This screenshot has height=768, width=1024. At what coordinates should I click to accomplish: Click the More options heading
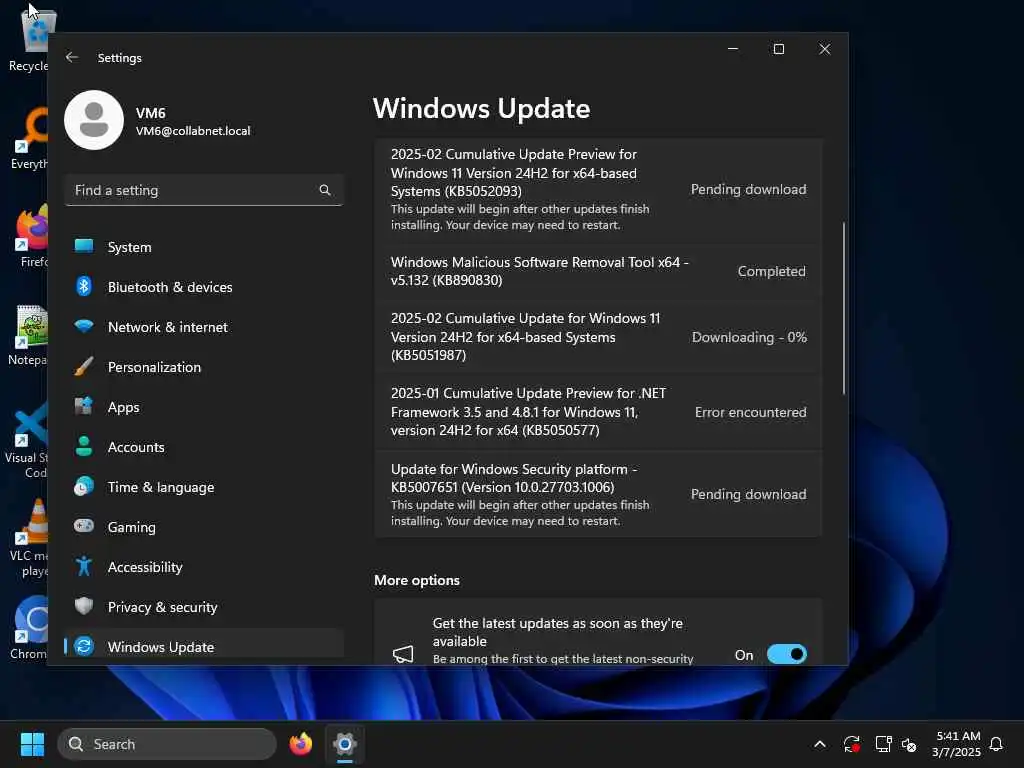[417, 580]
